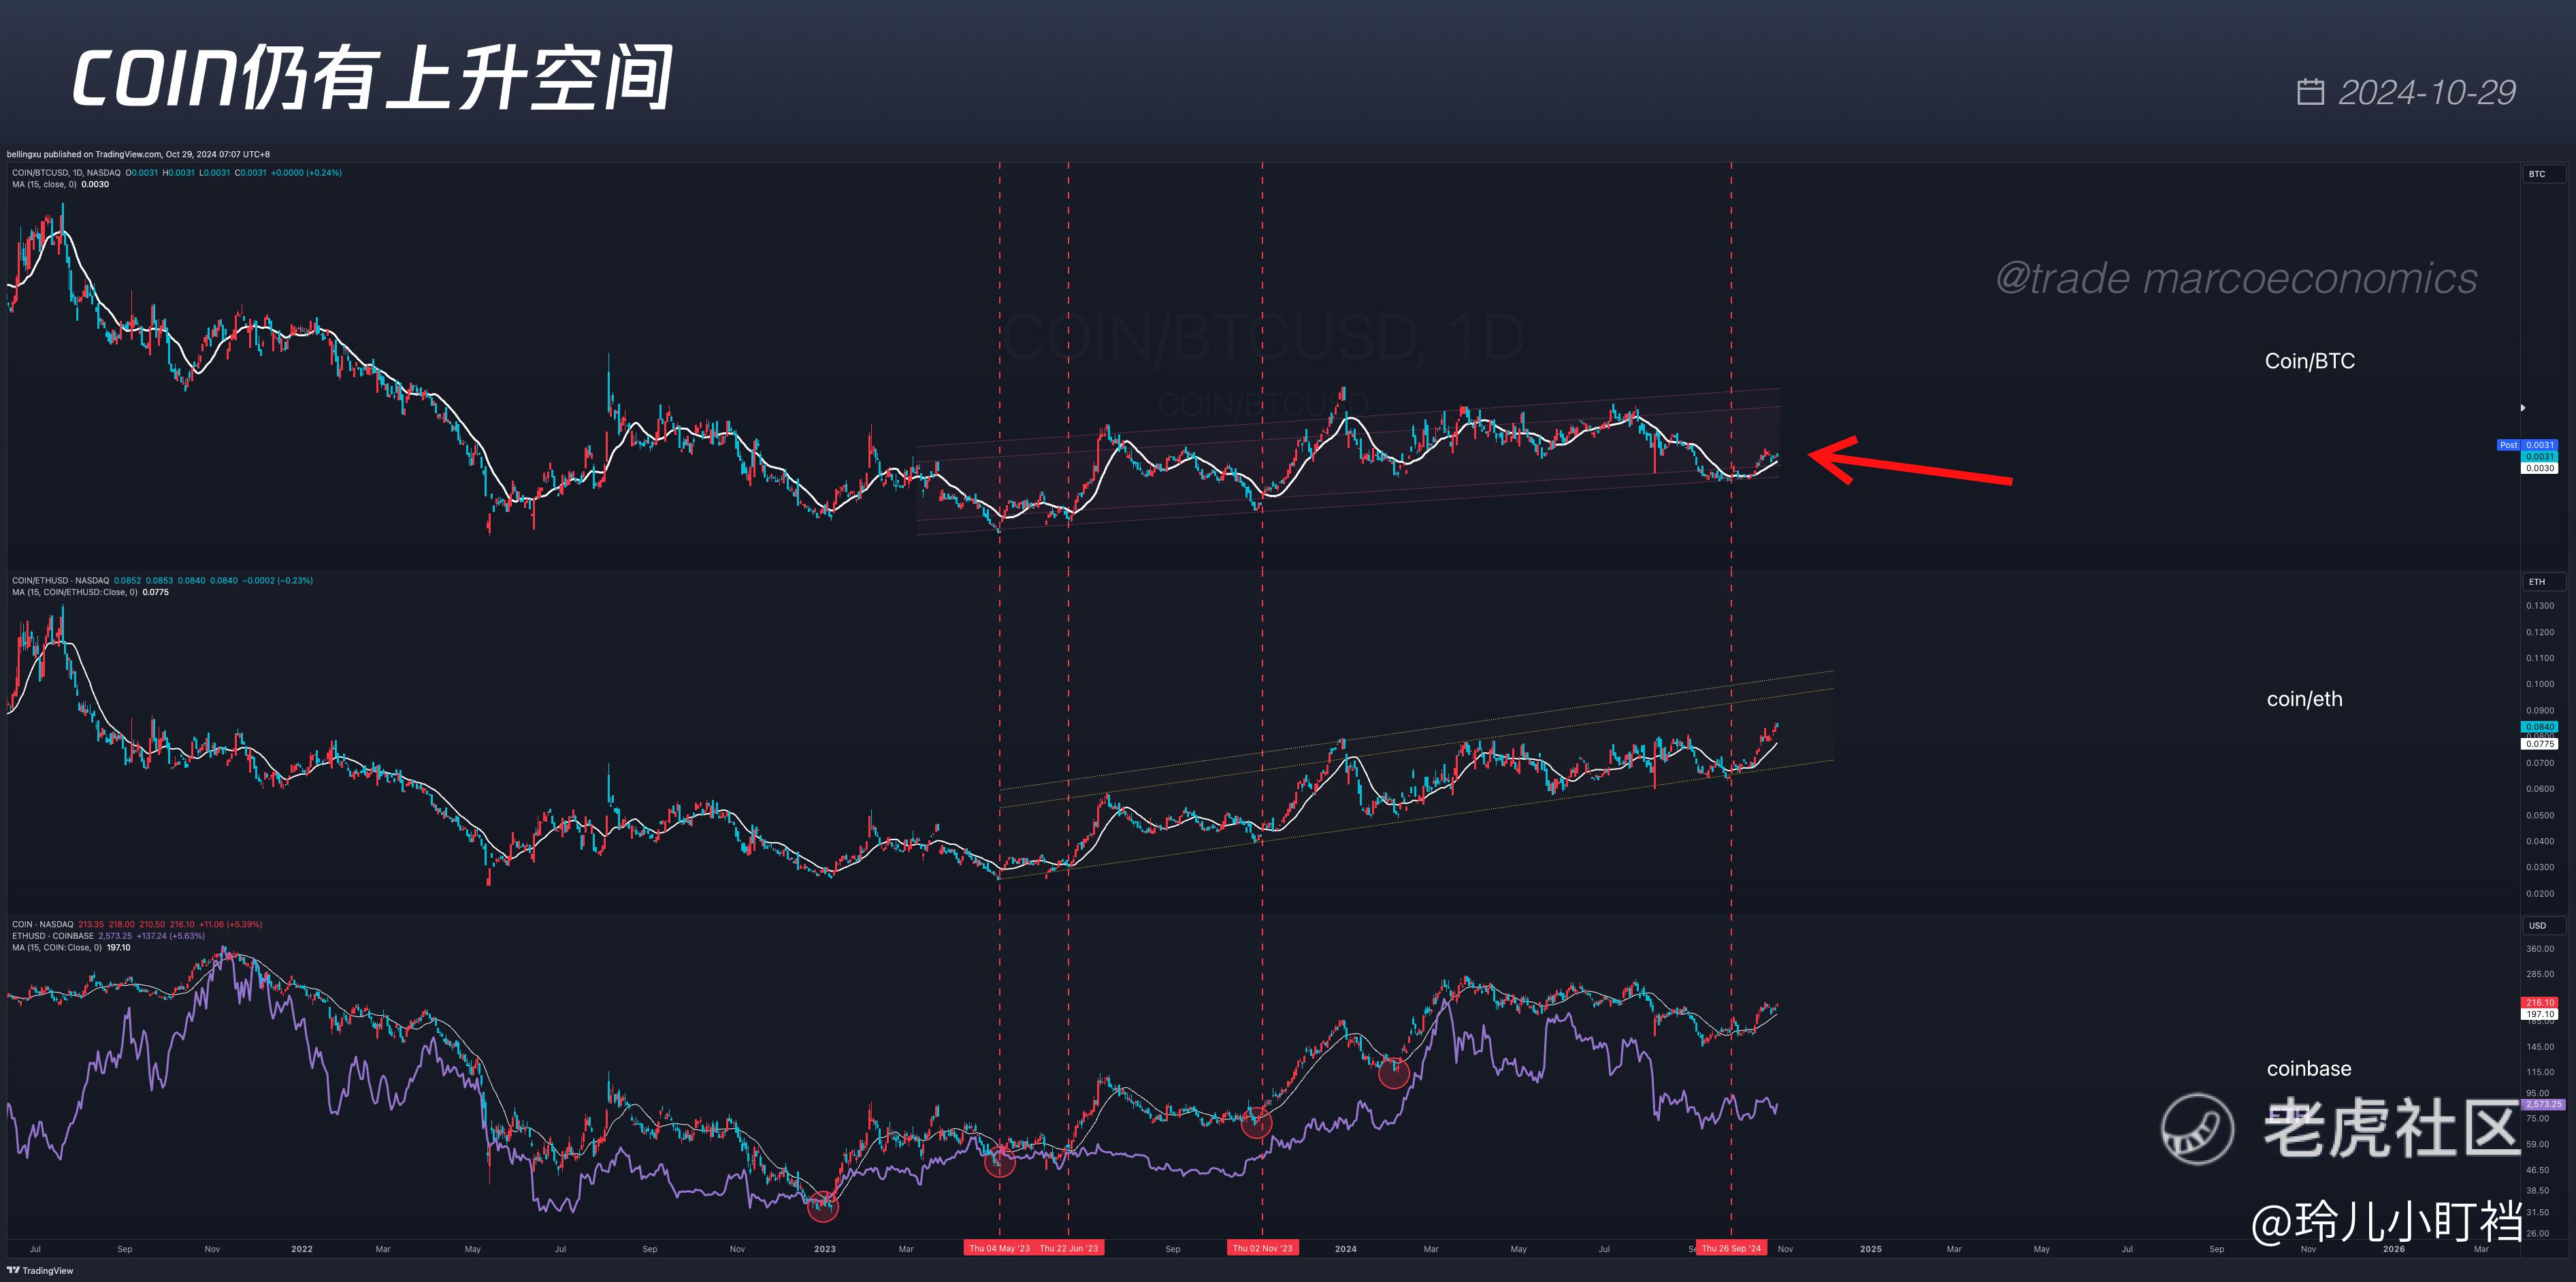Viewport: 2576px width, 1282px height.
Task: Click the COIN/ETHUSD NASDAQ legend title
Action: coord(60,580)
